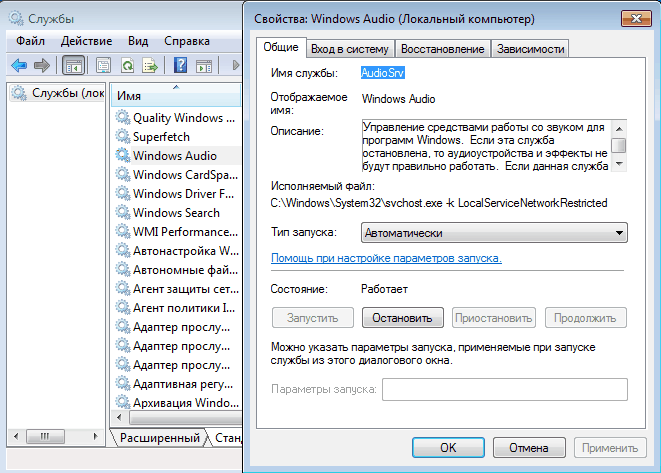Click the Forward arrow in Services toolbar
The height and width of the screenshot is (473, 661).
[42, 65]
